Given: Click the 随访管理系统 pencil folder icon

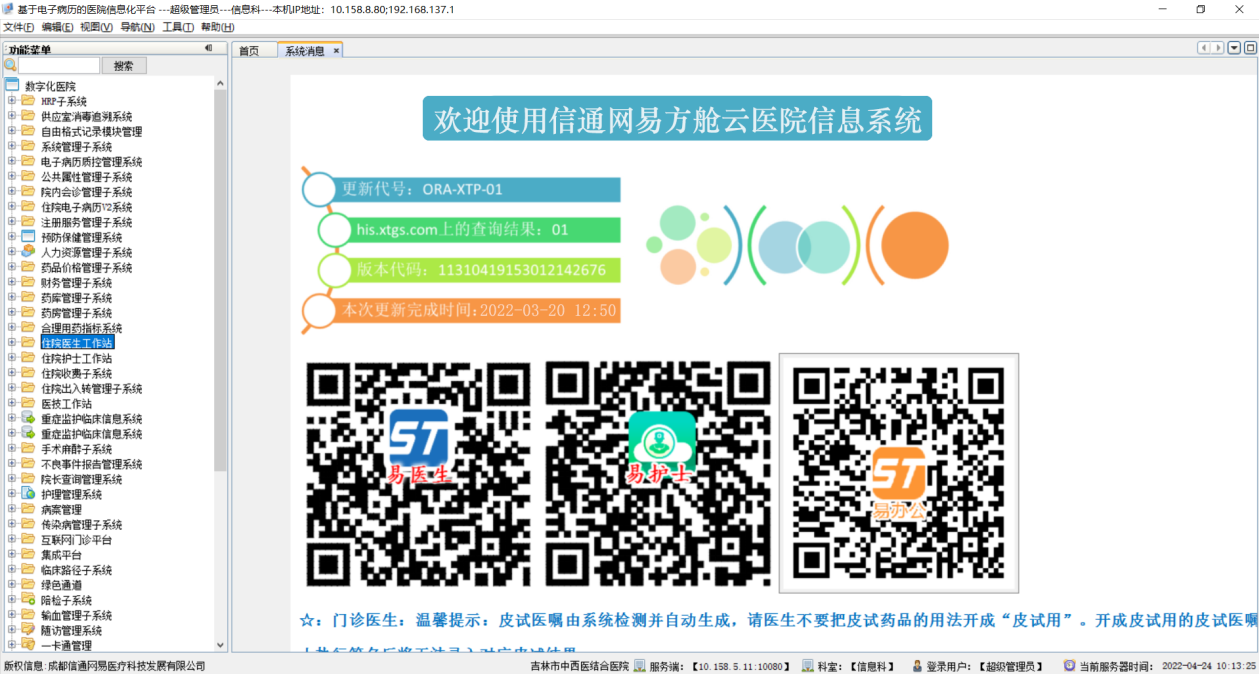Looking at the screenshot, I should 28,630.
